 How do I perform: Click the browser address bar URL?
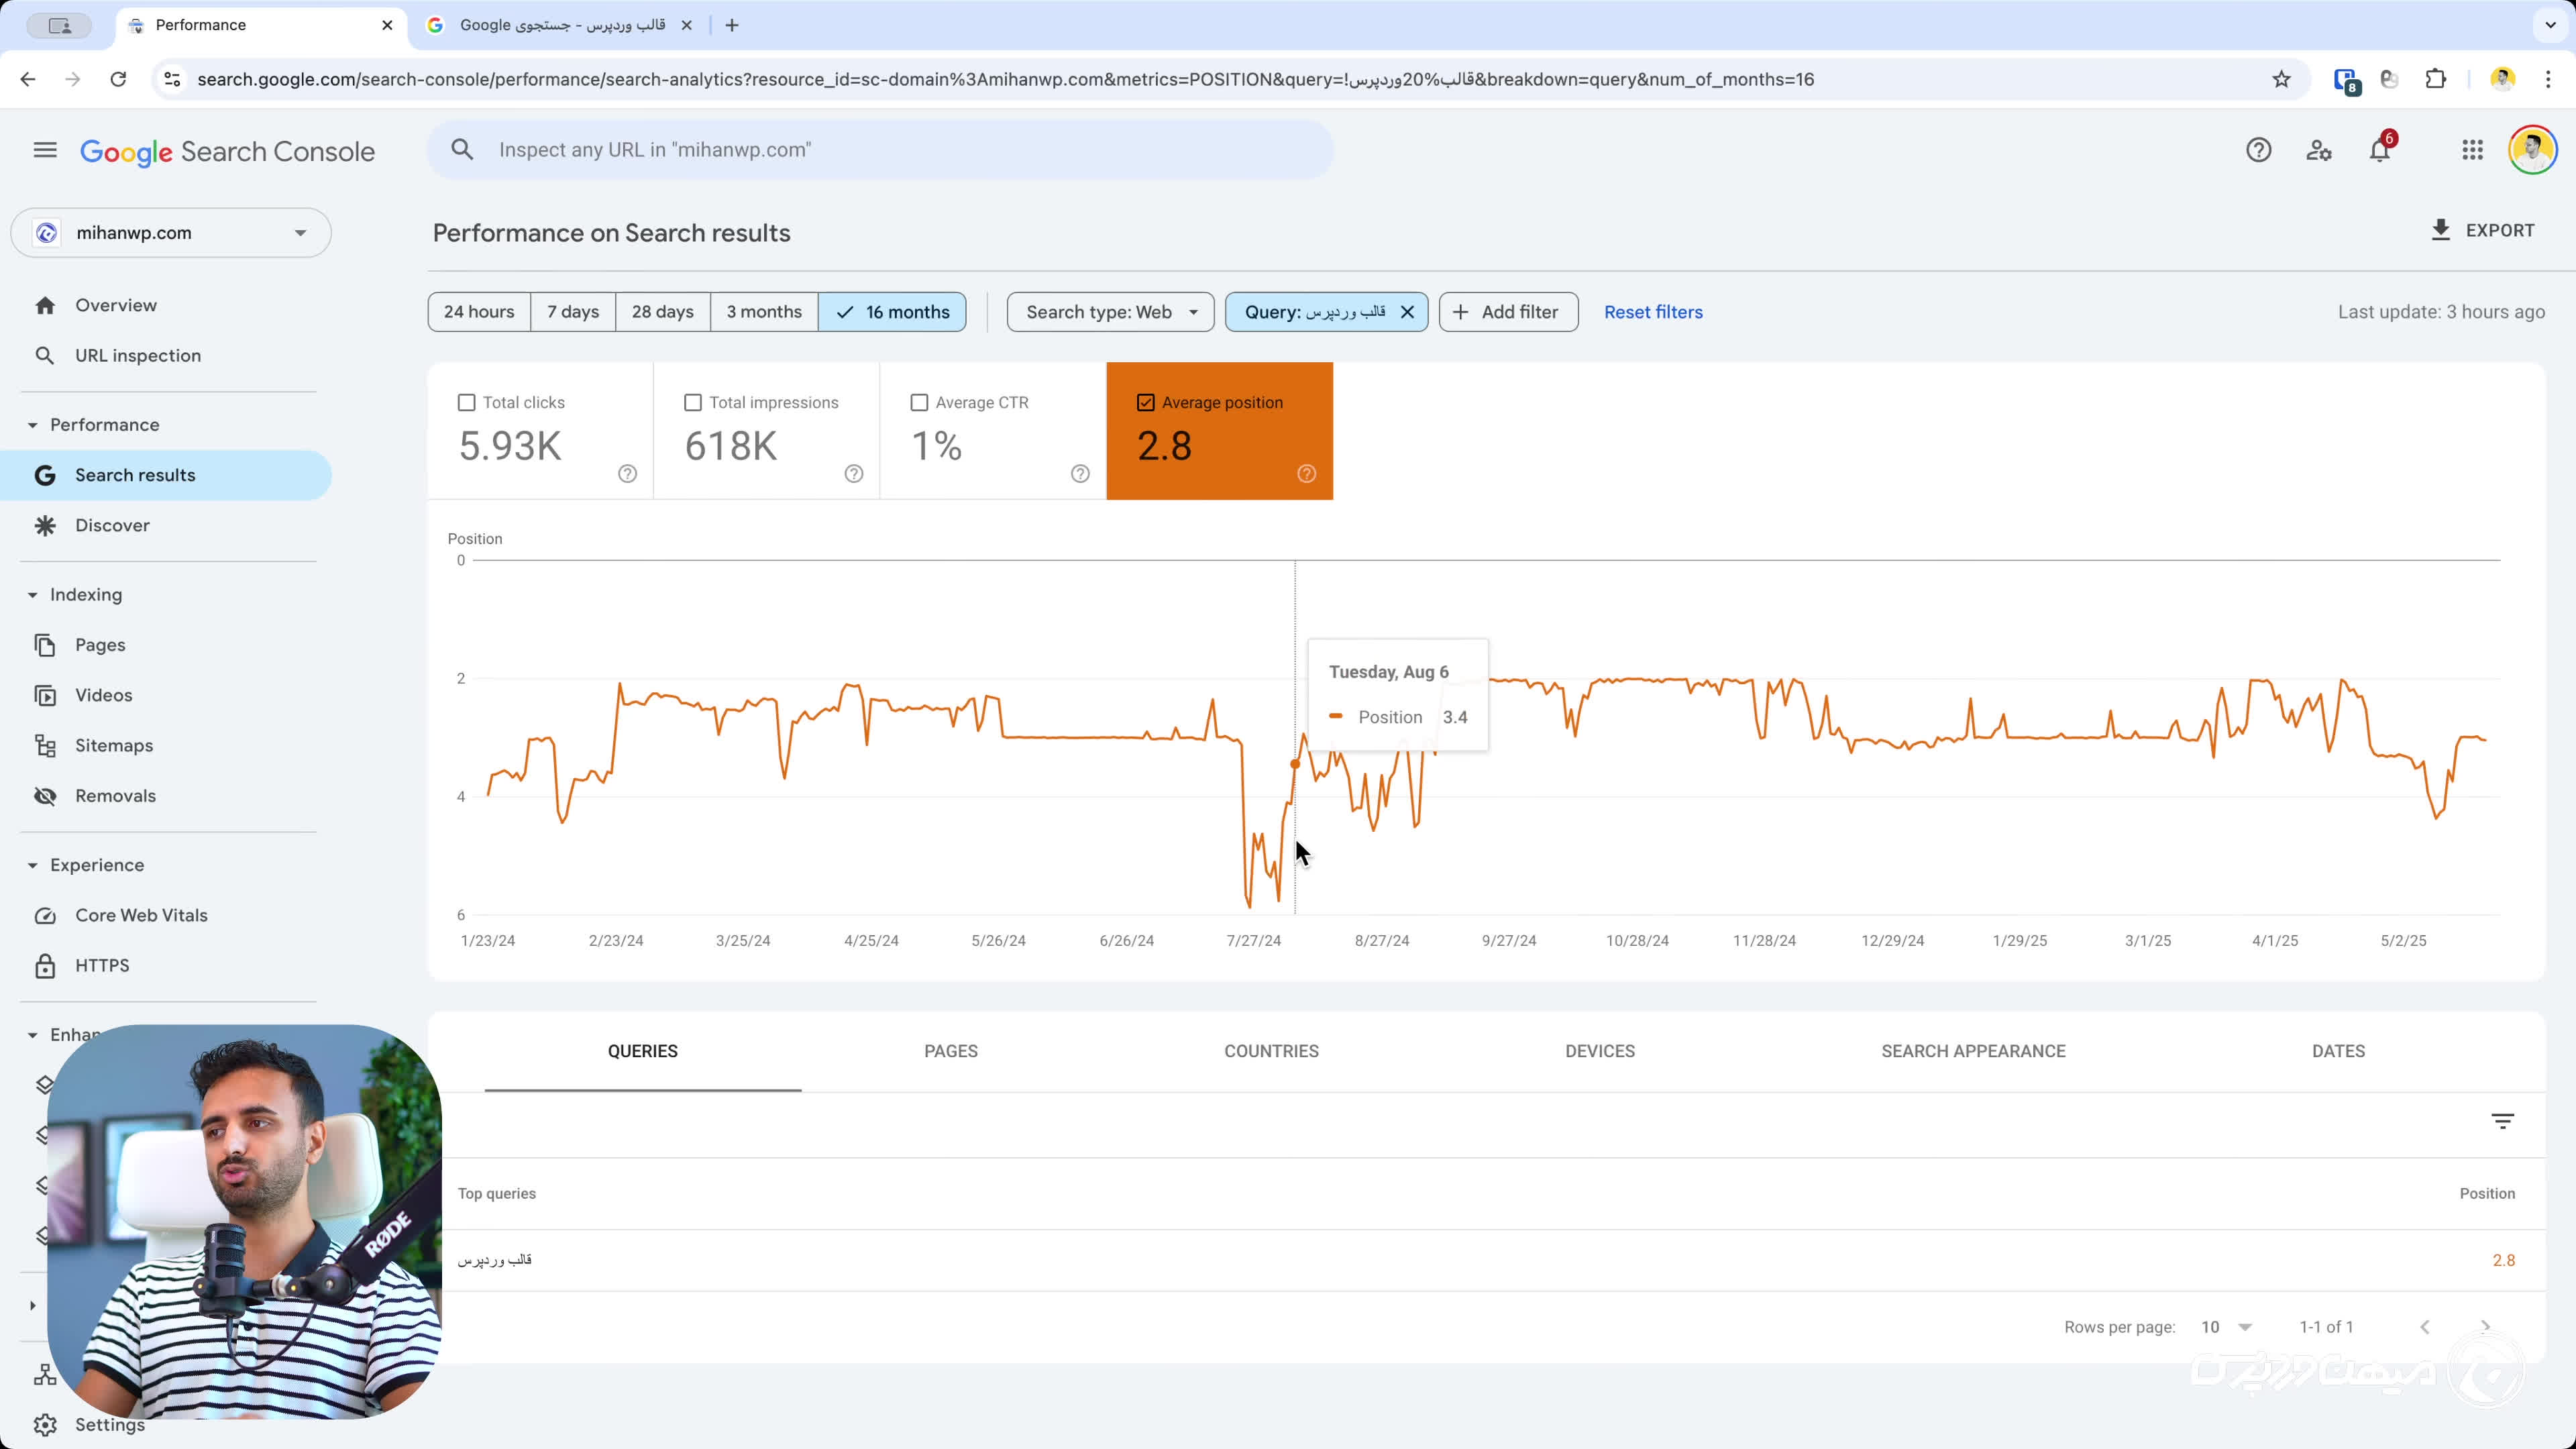(1005, 79)
